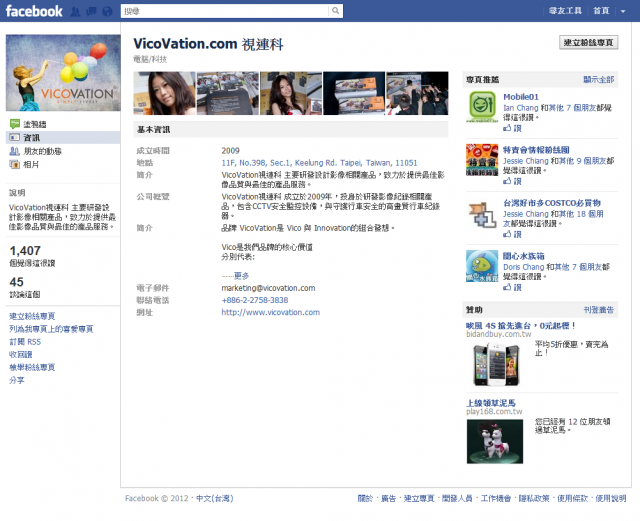Viewport: 640px width, 521px height.
Task: Click the add-to-my-page's-favorites sidebar link
Action: click(x=51, y=329)
